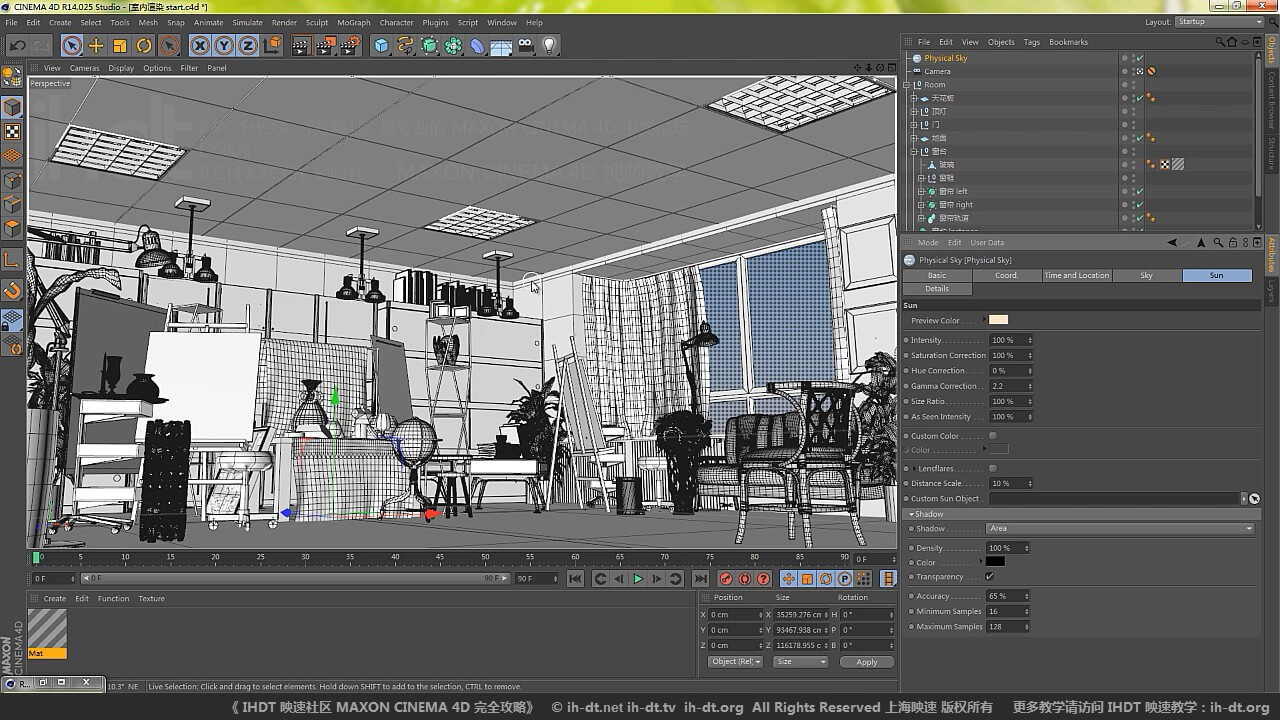
Task: Toggle the Y-axis lock icon
Action: pyautogui.click(x=223, y=45)
